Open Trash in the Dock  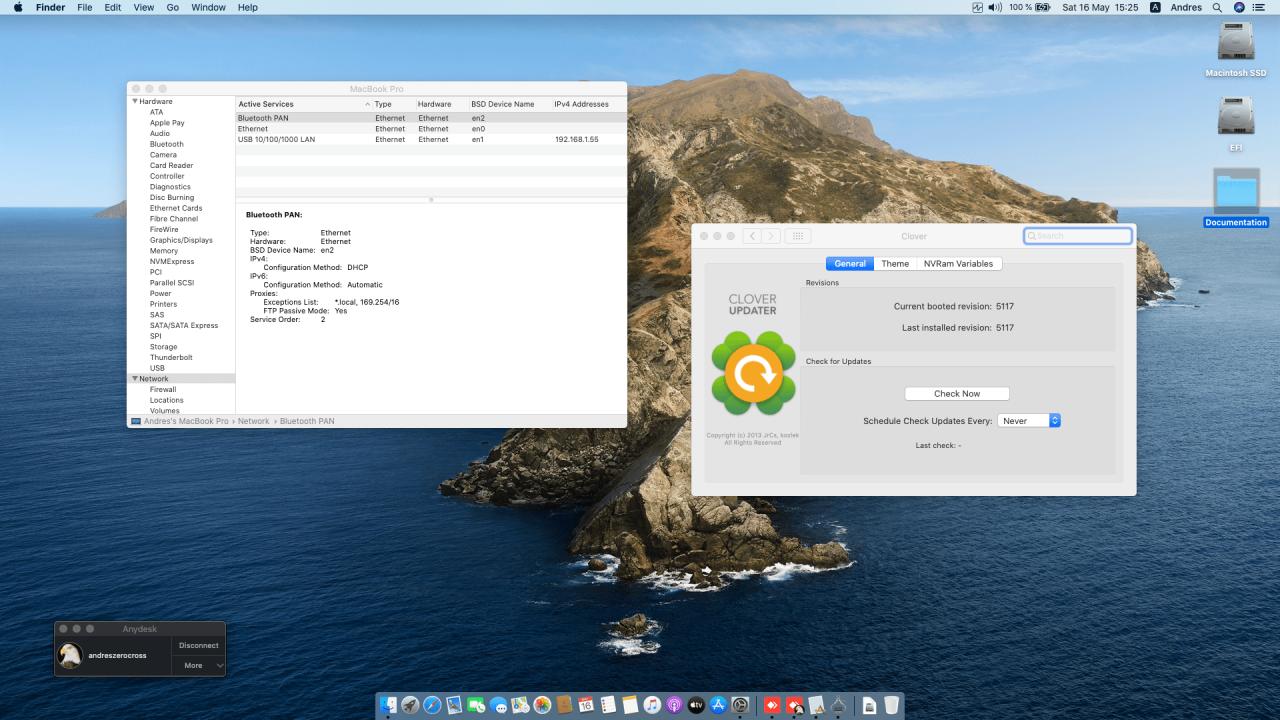(891, 705)
